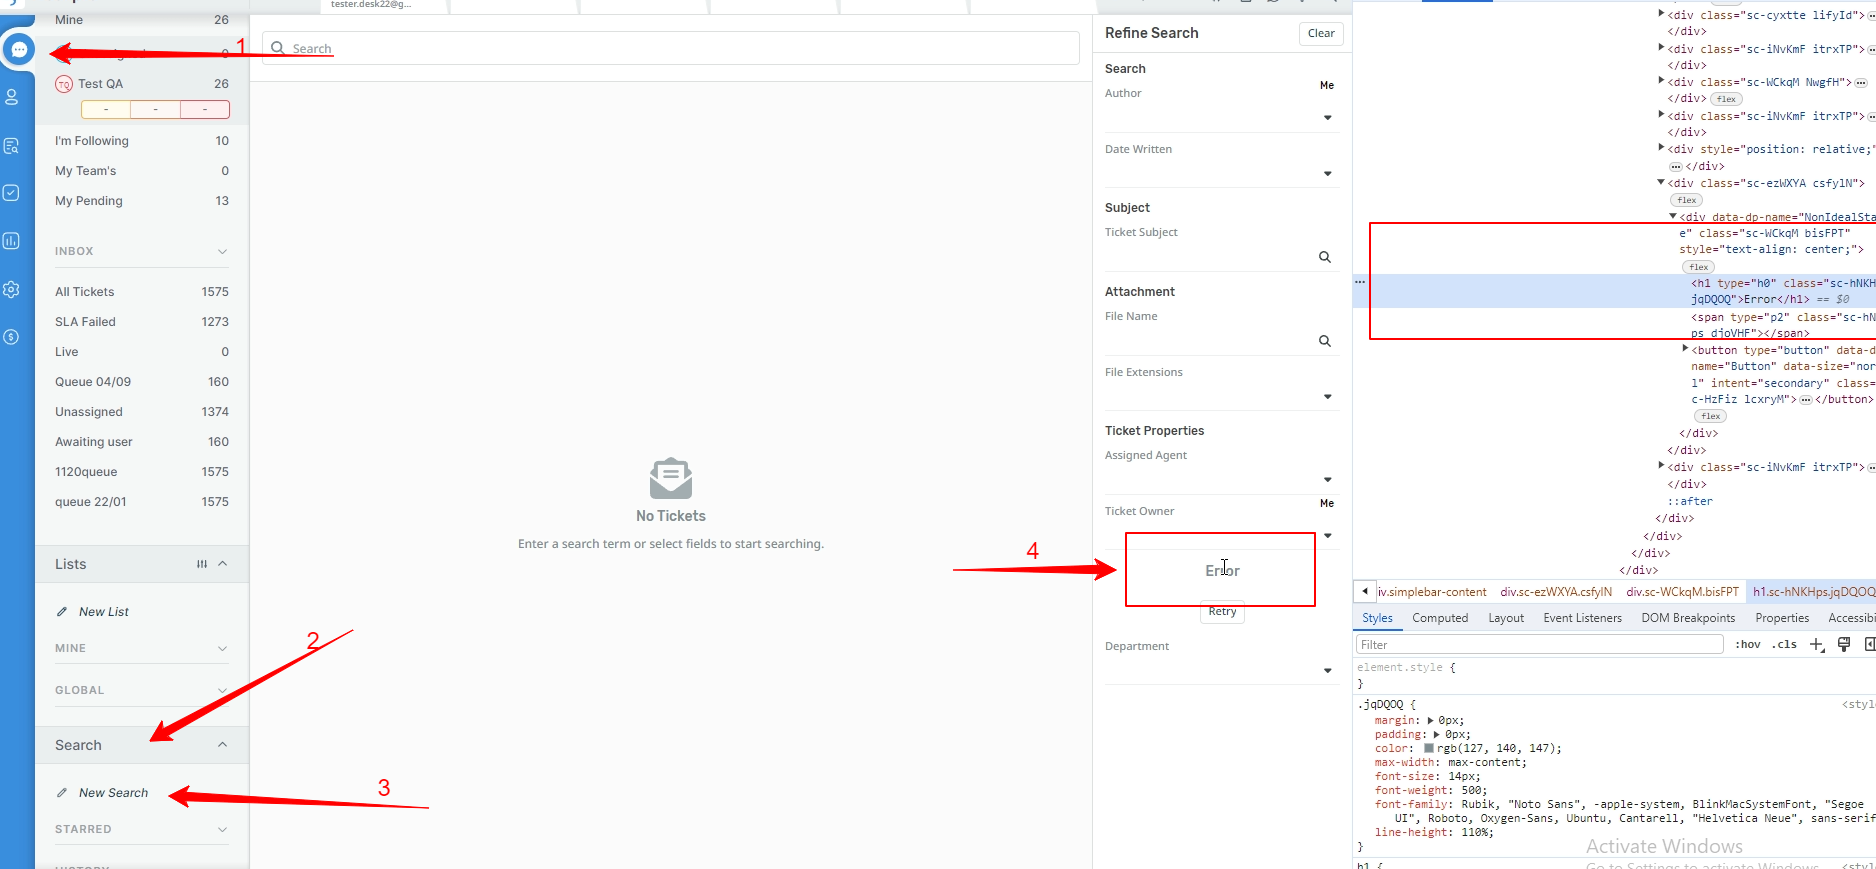Open the reports bar chart icon
Screen dimensions: 1876x869
tap(12, 241)
